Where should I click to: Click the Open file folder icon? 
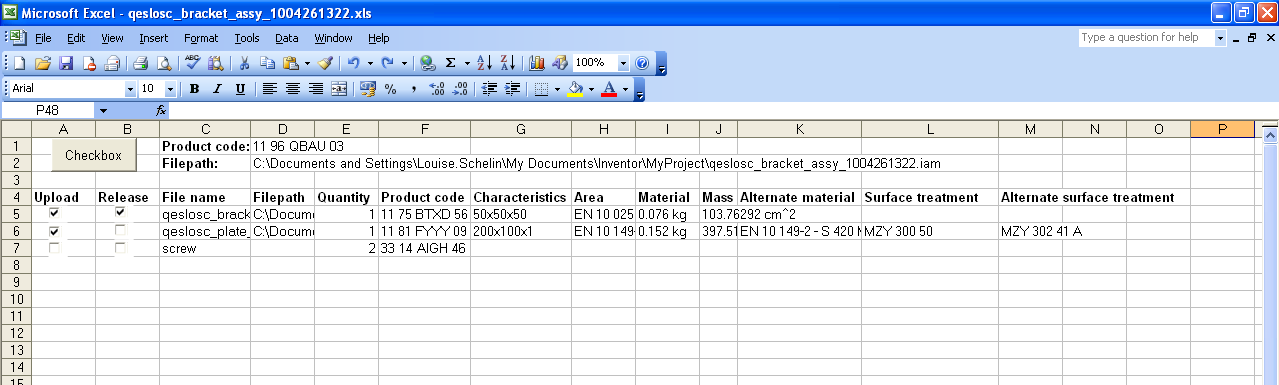[42, 63]
